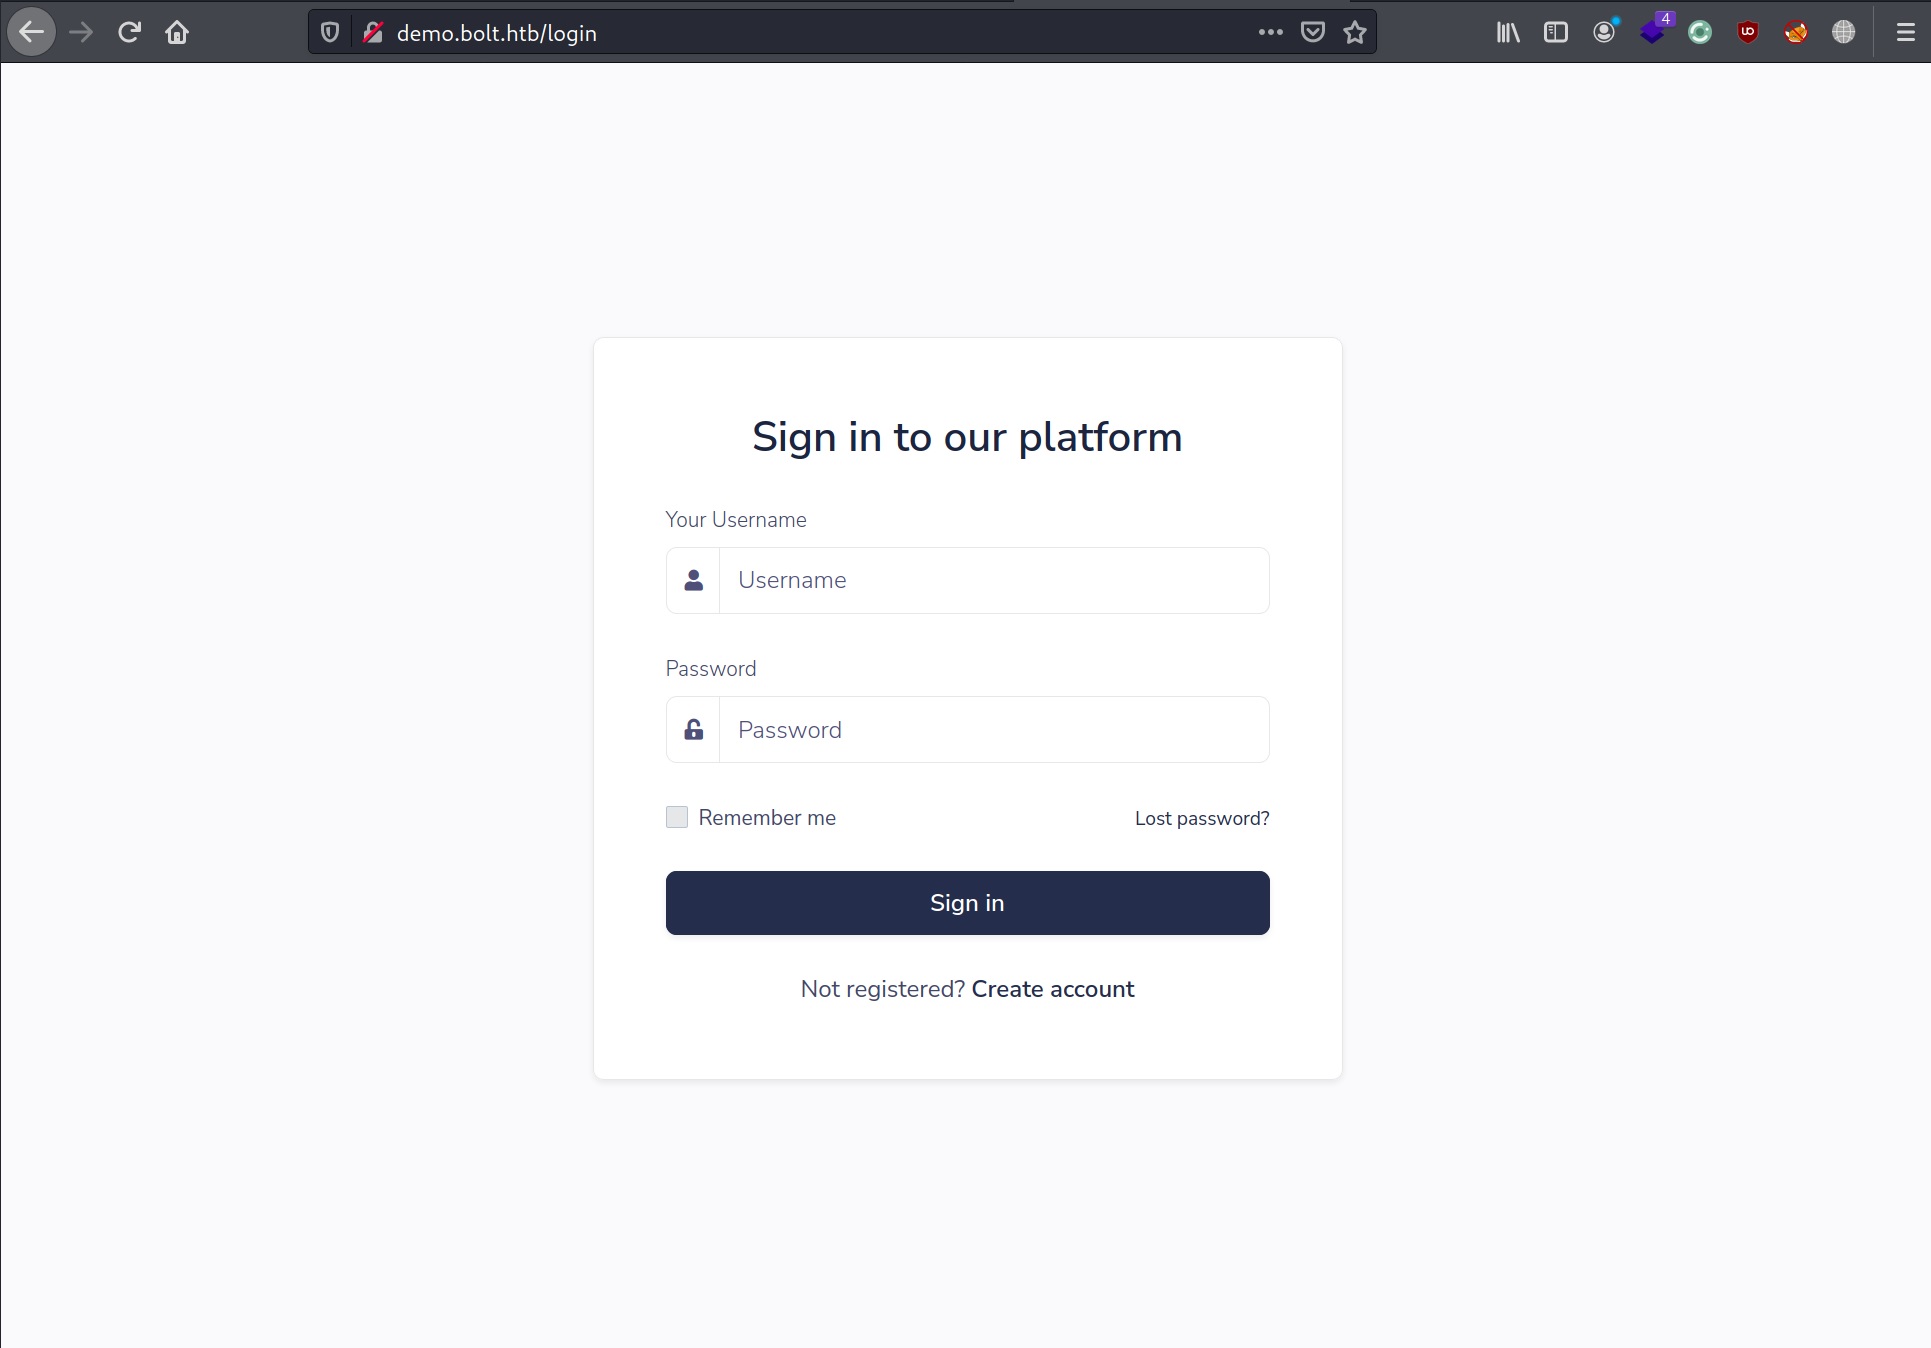Save the page to Pocket

[1313, 33]
